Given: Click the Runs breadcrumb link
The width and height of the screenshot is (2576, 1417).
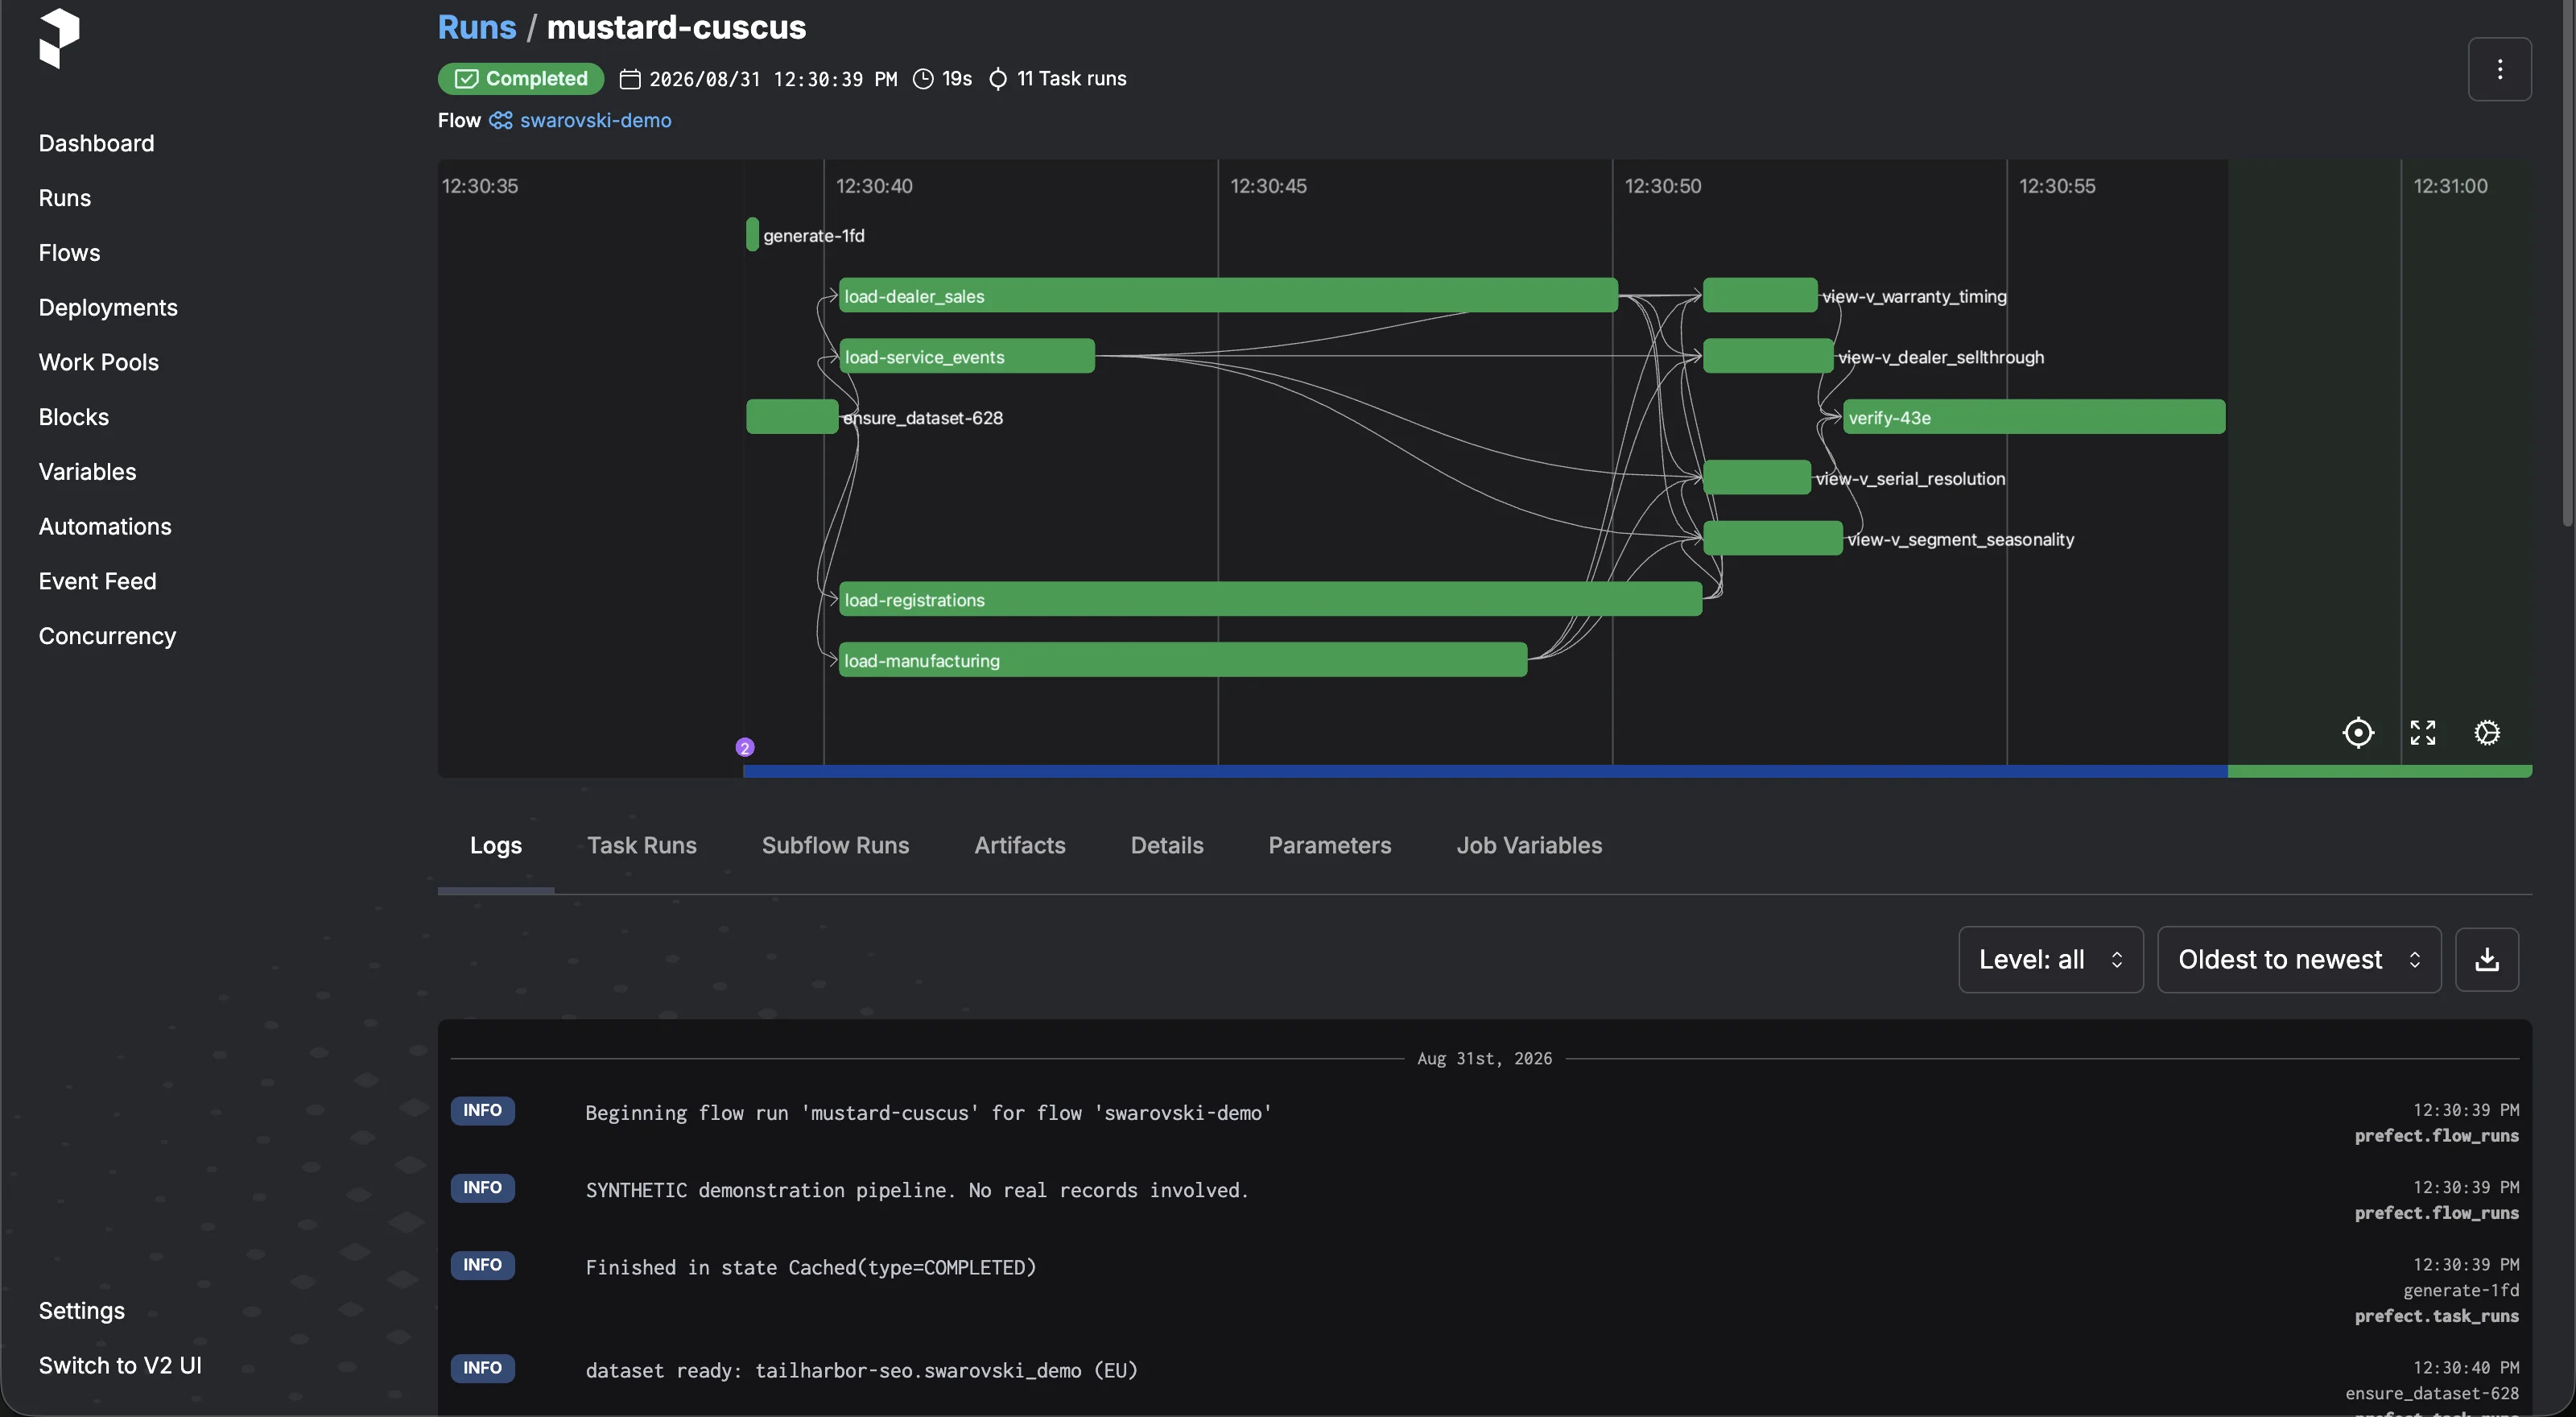Looking at the screenshot, I should click(x=477, y=27).
